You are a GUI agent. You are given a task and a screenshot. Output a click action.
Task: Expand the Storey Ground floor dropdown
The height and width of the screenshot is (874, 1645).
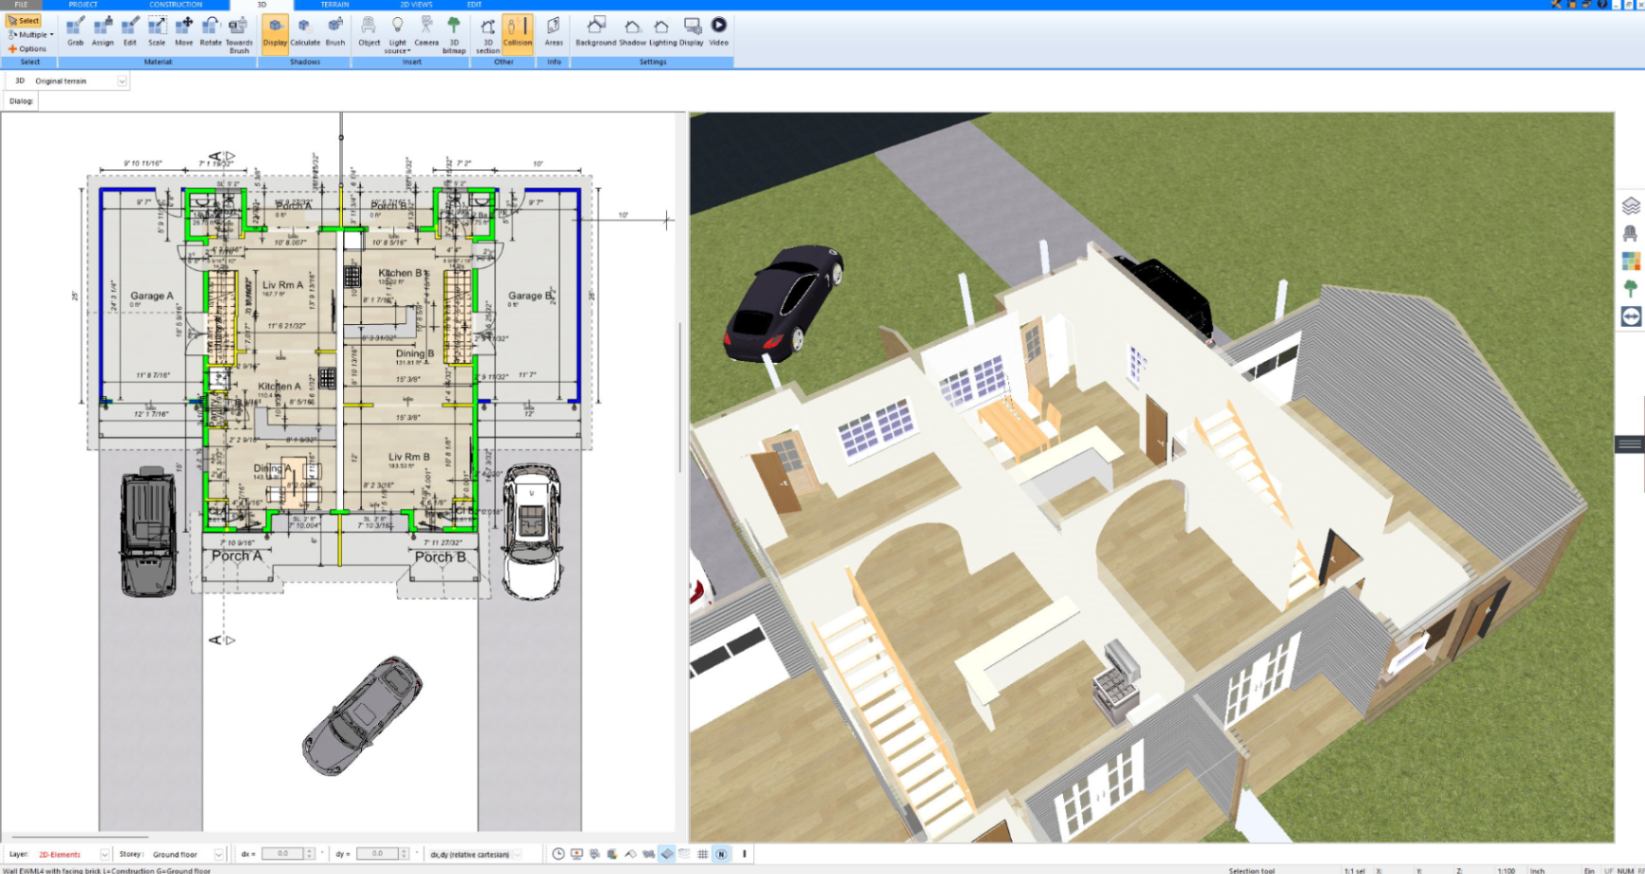pos(218,854)
